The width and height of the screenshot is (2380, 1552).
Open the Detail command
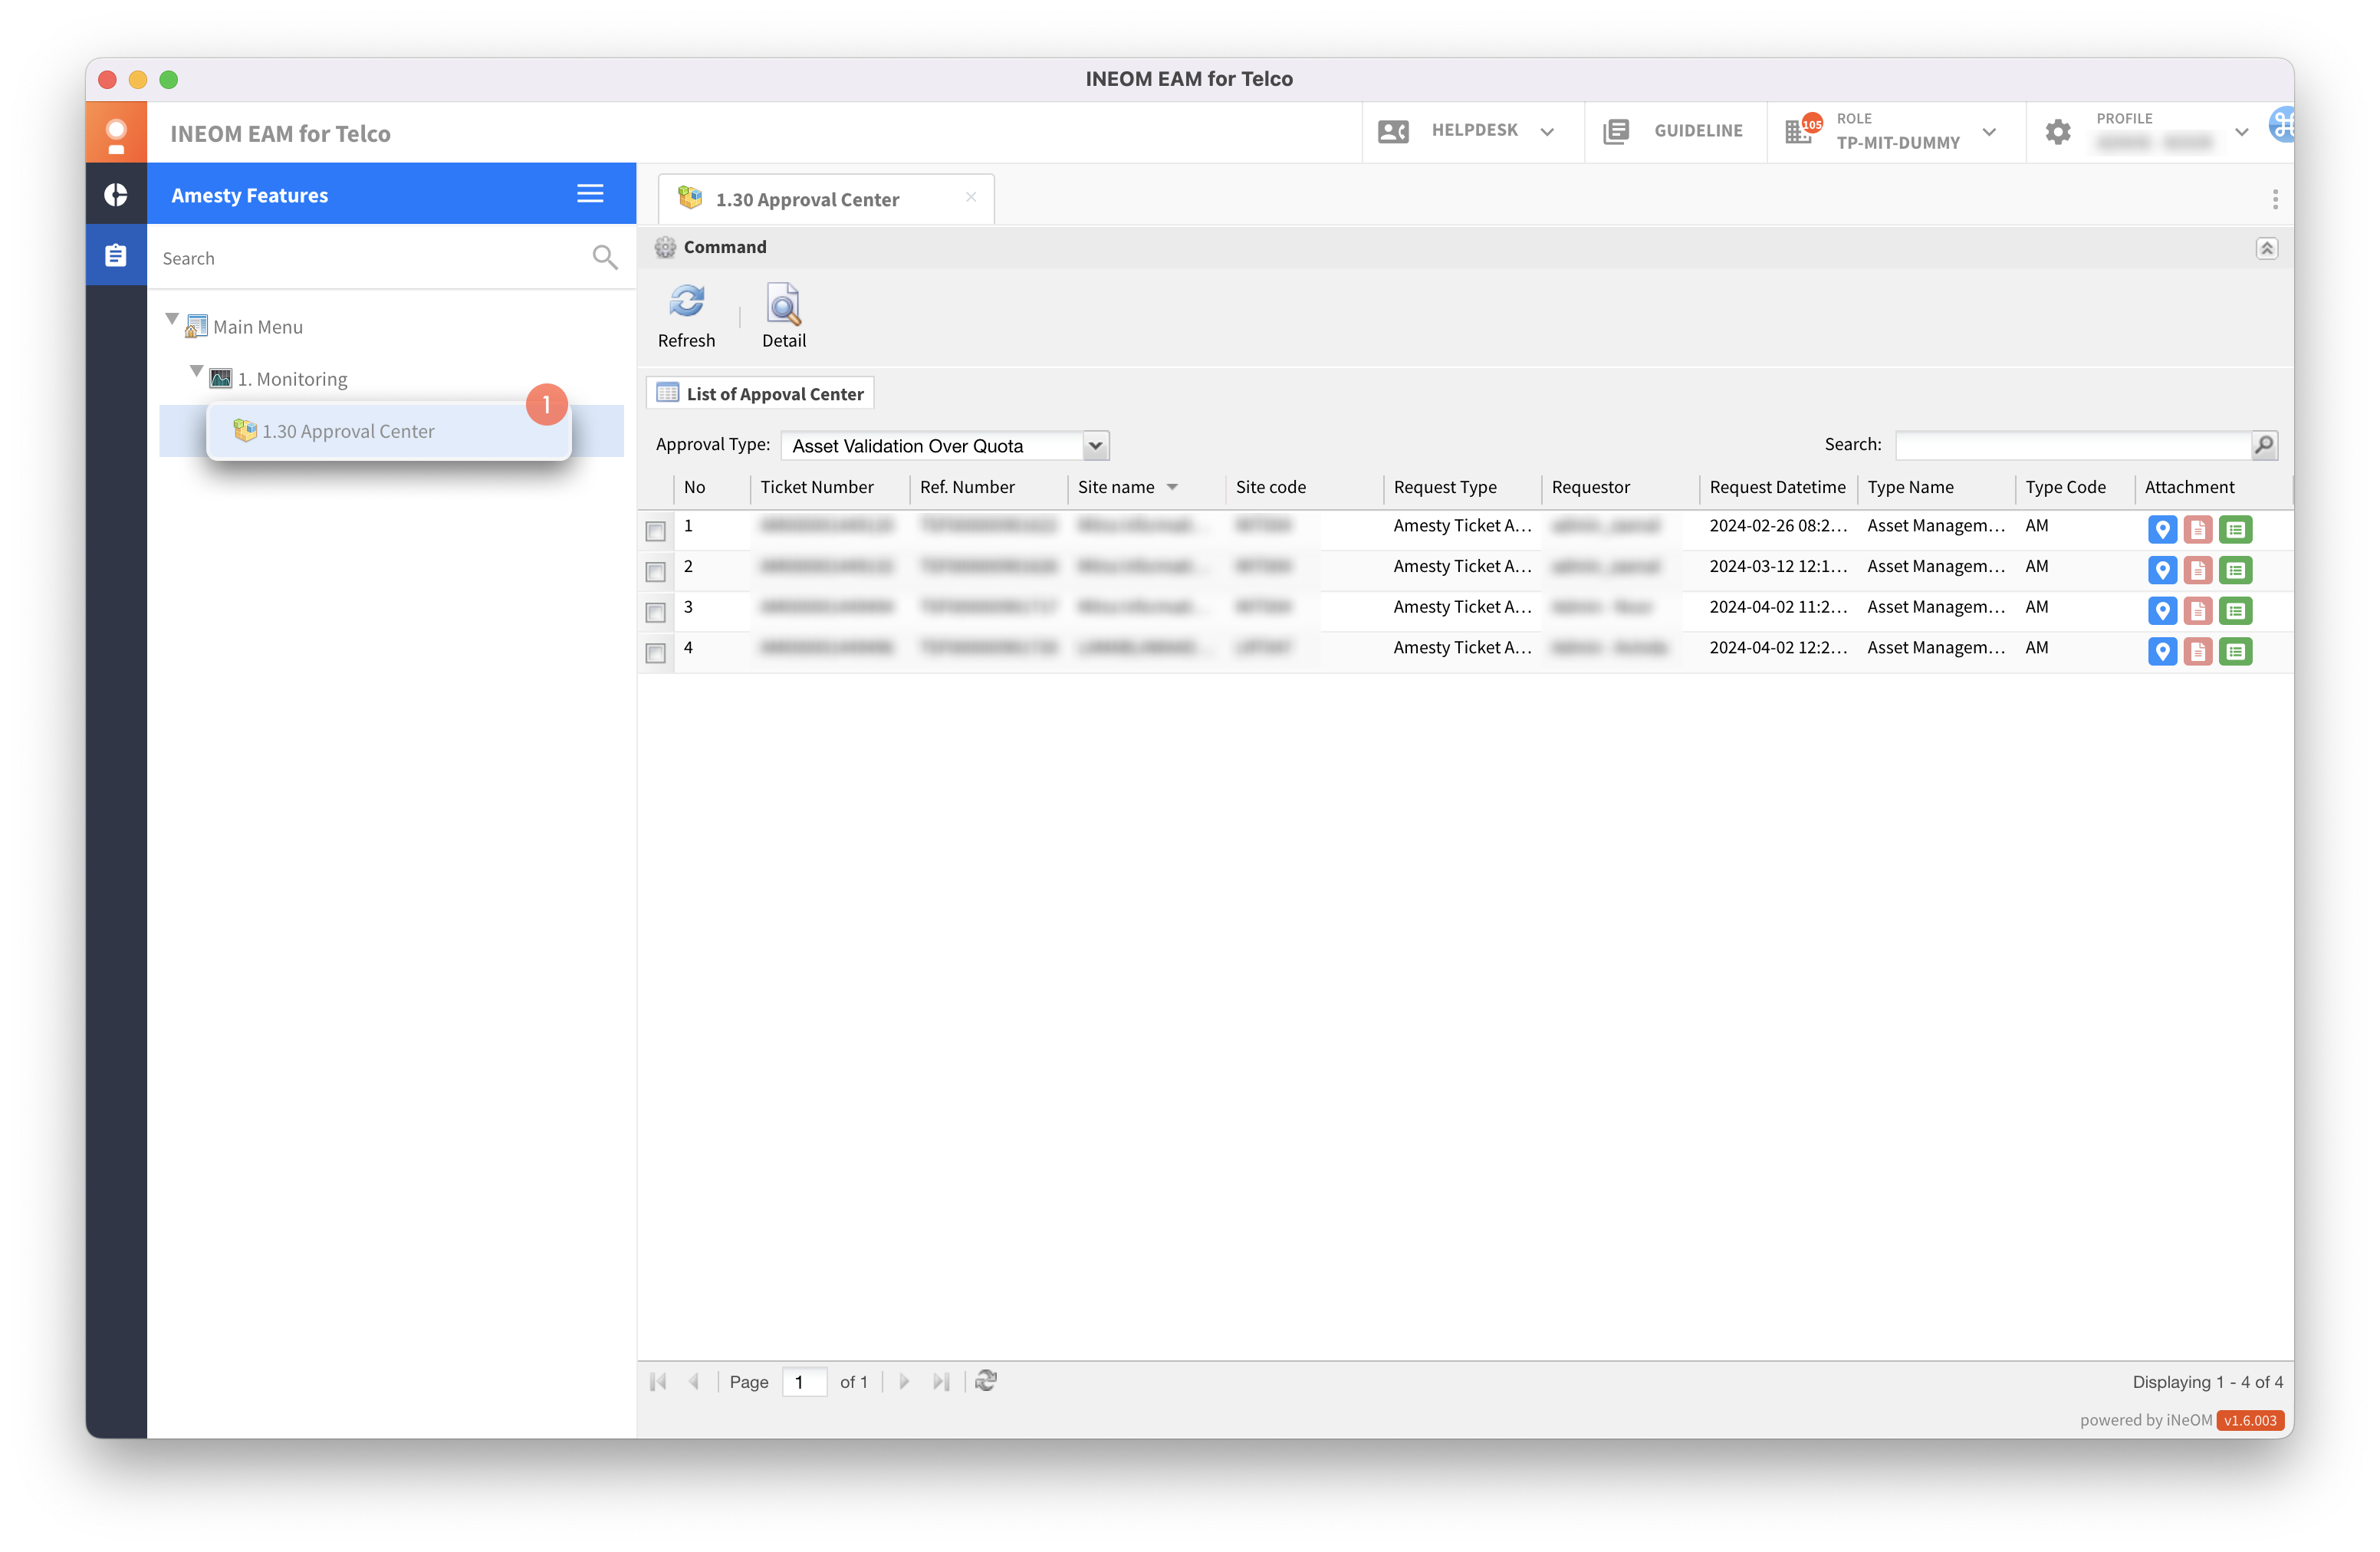point(783,305)
